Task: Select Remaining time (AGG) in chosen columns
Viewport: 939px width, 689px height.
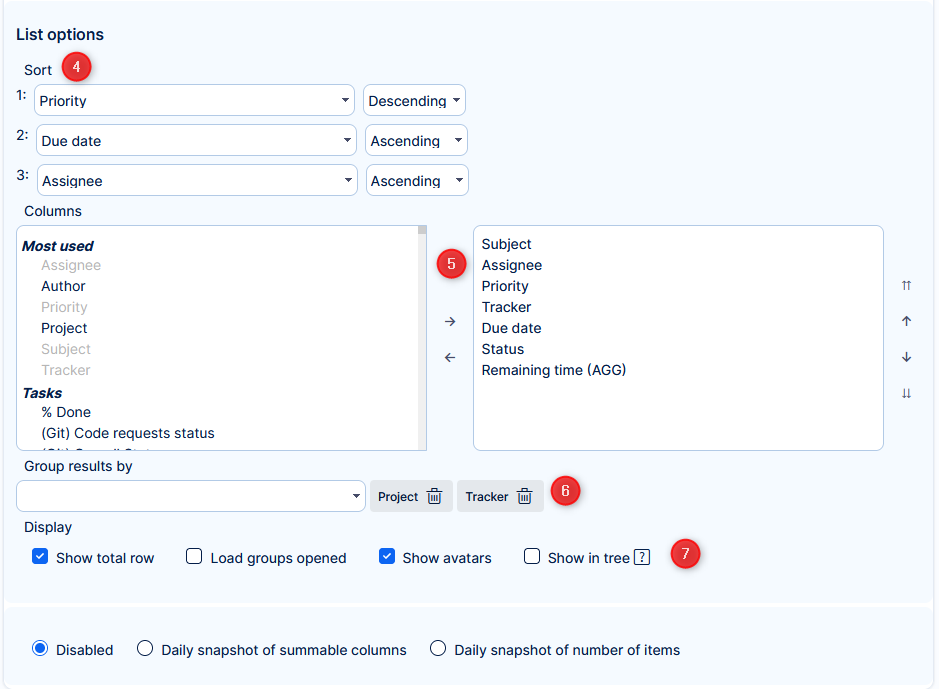Action: pyautogui.click(x=553, y=370)
